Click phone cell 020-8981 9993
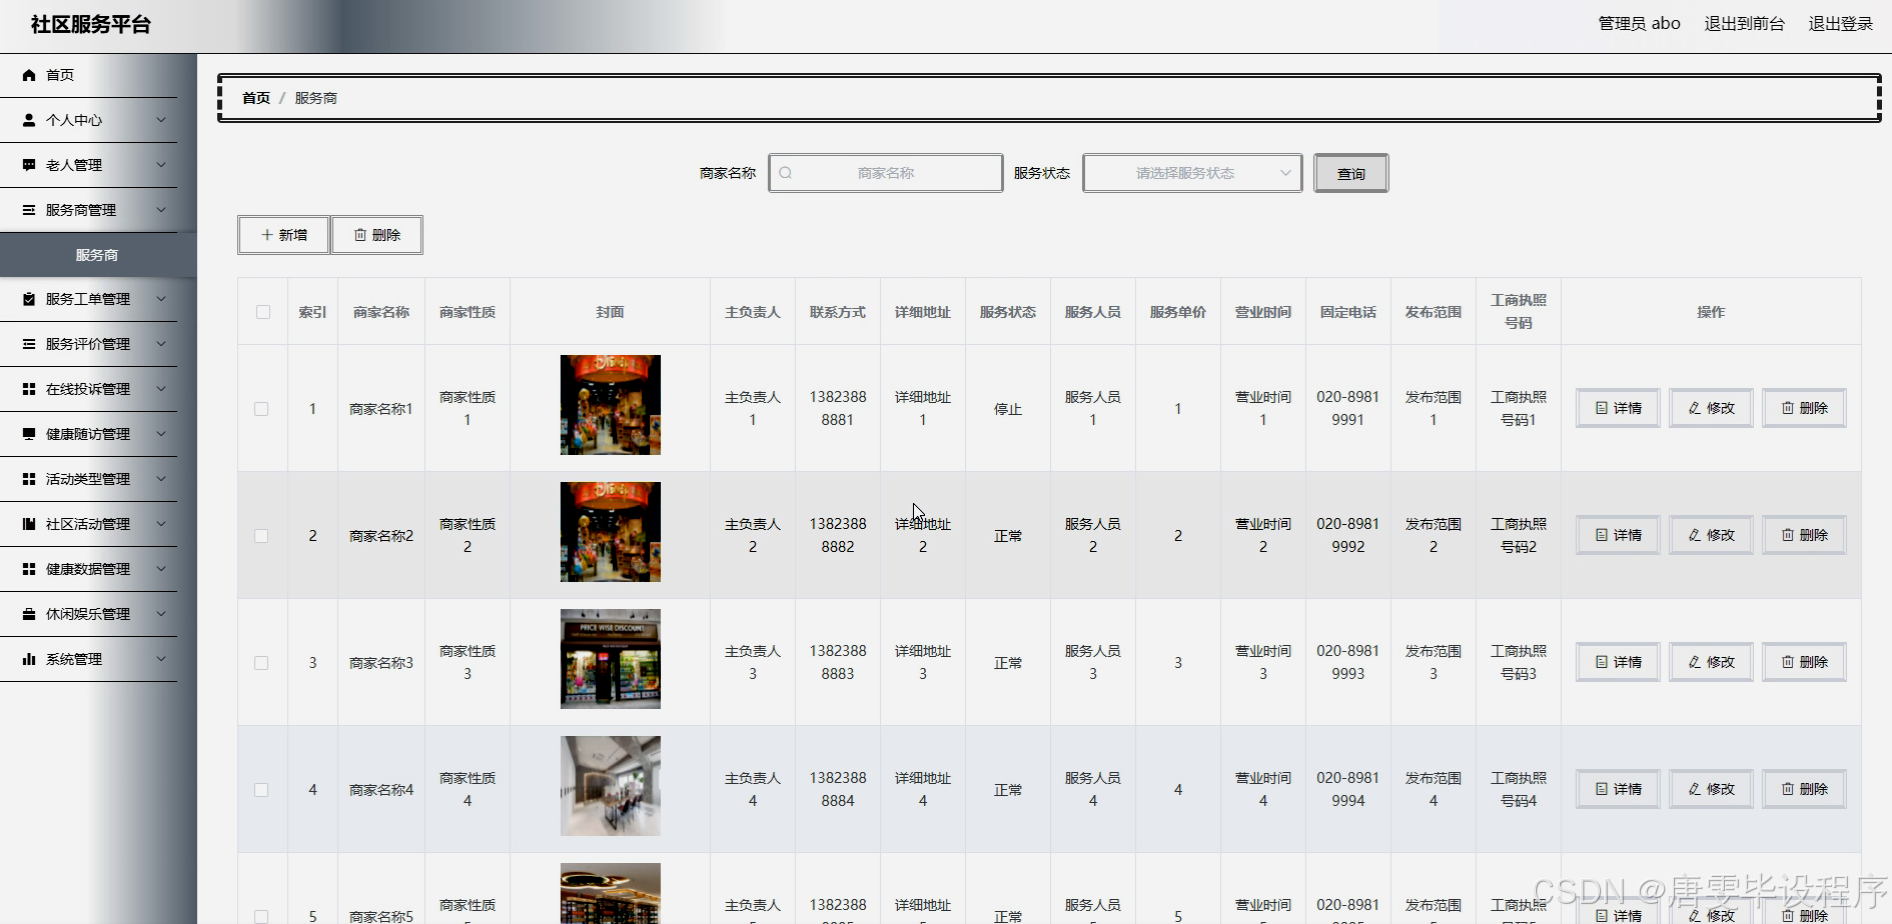 tap(1348, 662)
